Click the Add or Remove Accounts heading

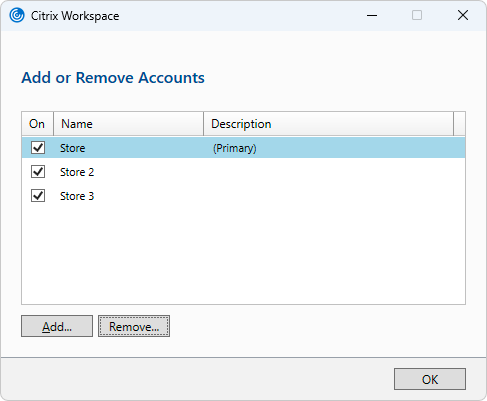pos(113,78)
